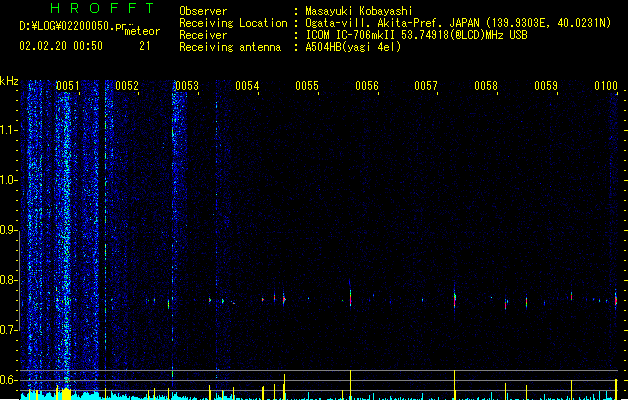Click the Observer label
The height and width of the screenshot is (400, 629).
(203, 11)
